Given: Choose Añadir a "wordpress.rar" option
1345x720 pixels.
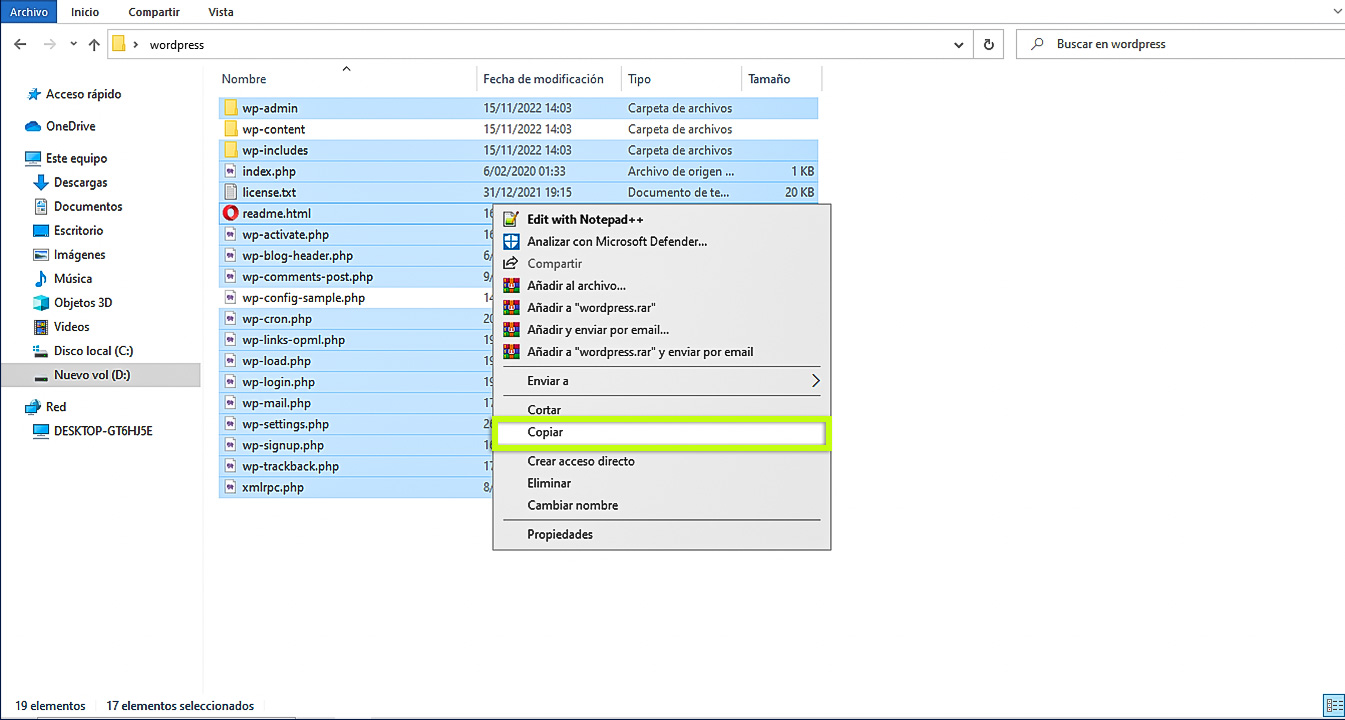Looking at the screenshot, I should tap(661, 307).
